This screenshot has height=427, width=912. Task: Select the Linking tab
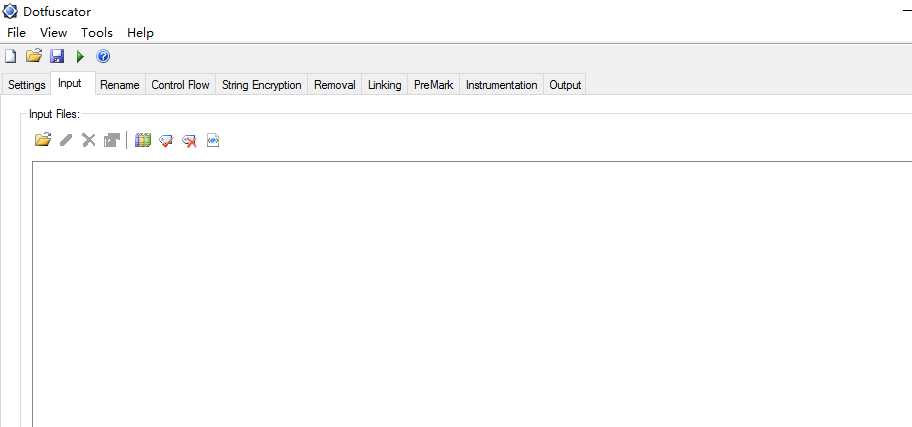384,84
